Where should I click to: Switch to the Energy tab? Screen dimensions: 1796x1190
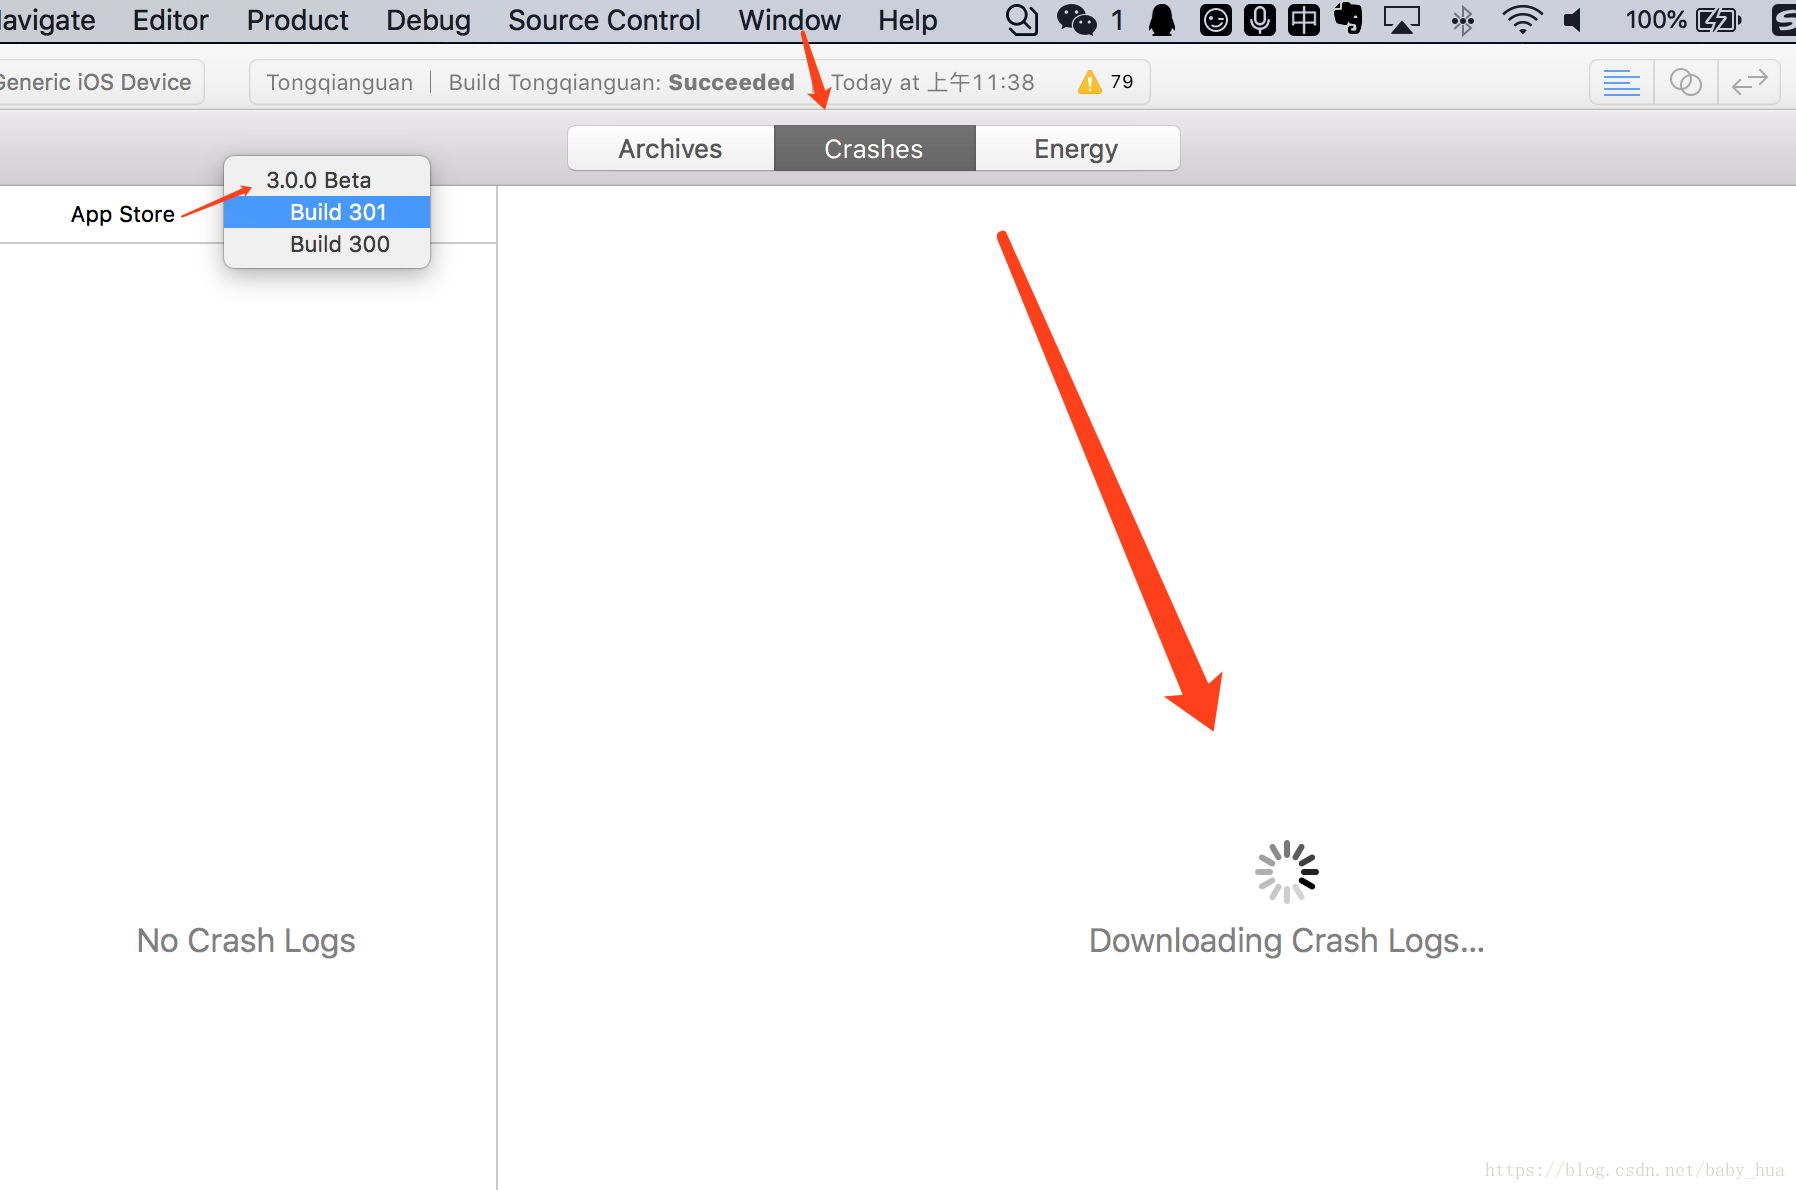(1077, 148)
